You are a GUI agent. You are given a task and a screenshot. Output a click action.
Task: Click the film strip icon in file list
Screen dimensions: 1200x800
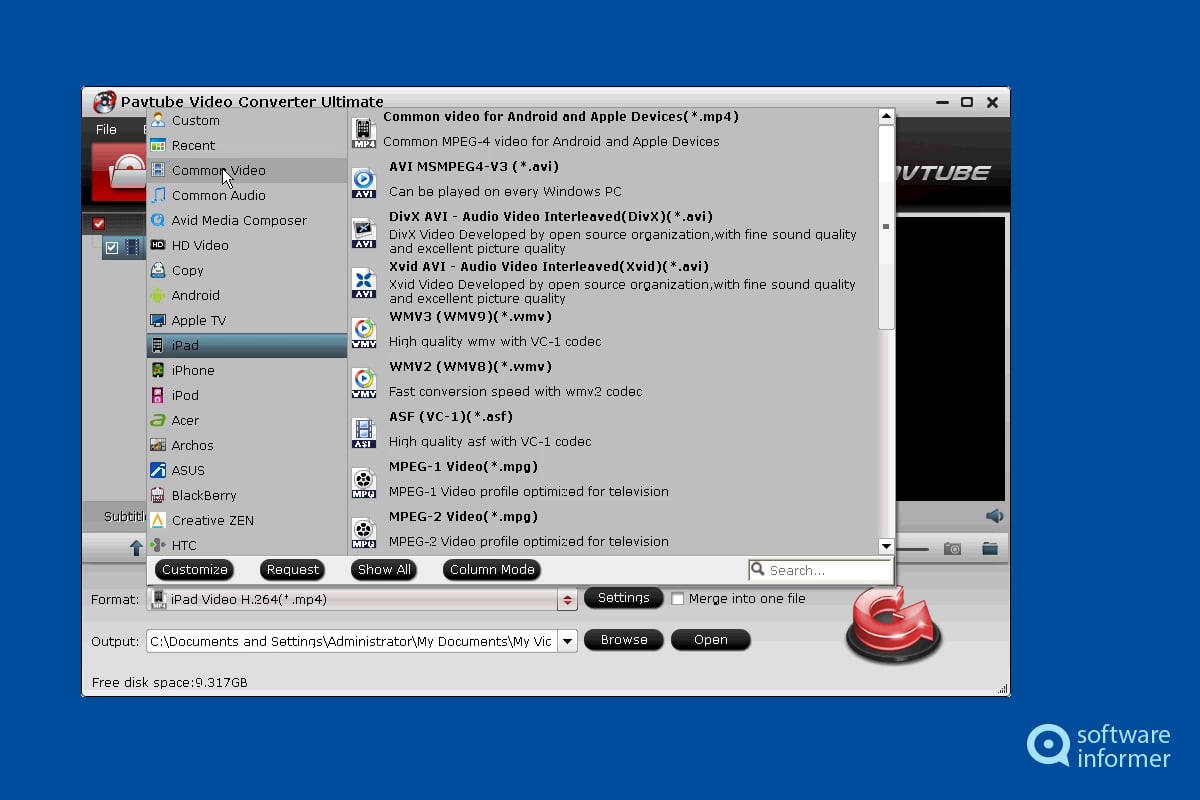pyautogui.click(x=132, y=247)
